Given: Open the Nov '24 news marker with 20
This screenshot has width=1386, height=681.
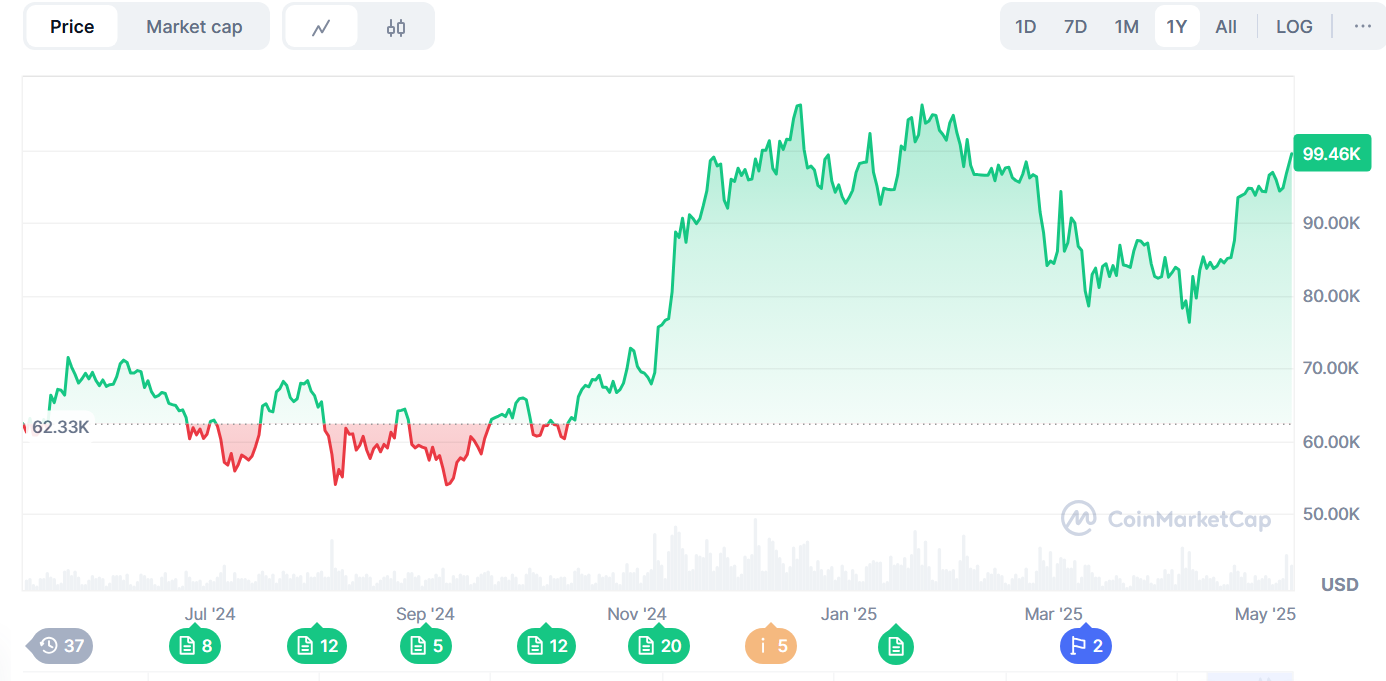Looking at the screenshot, I should [x=658, y=646].
